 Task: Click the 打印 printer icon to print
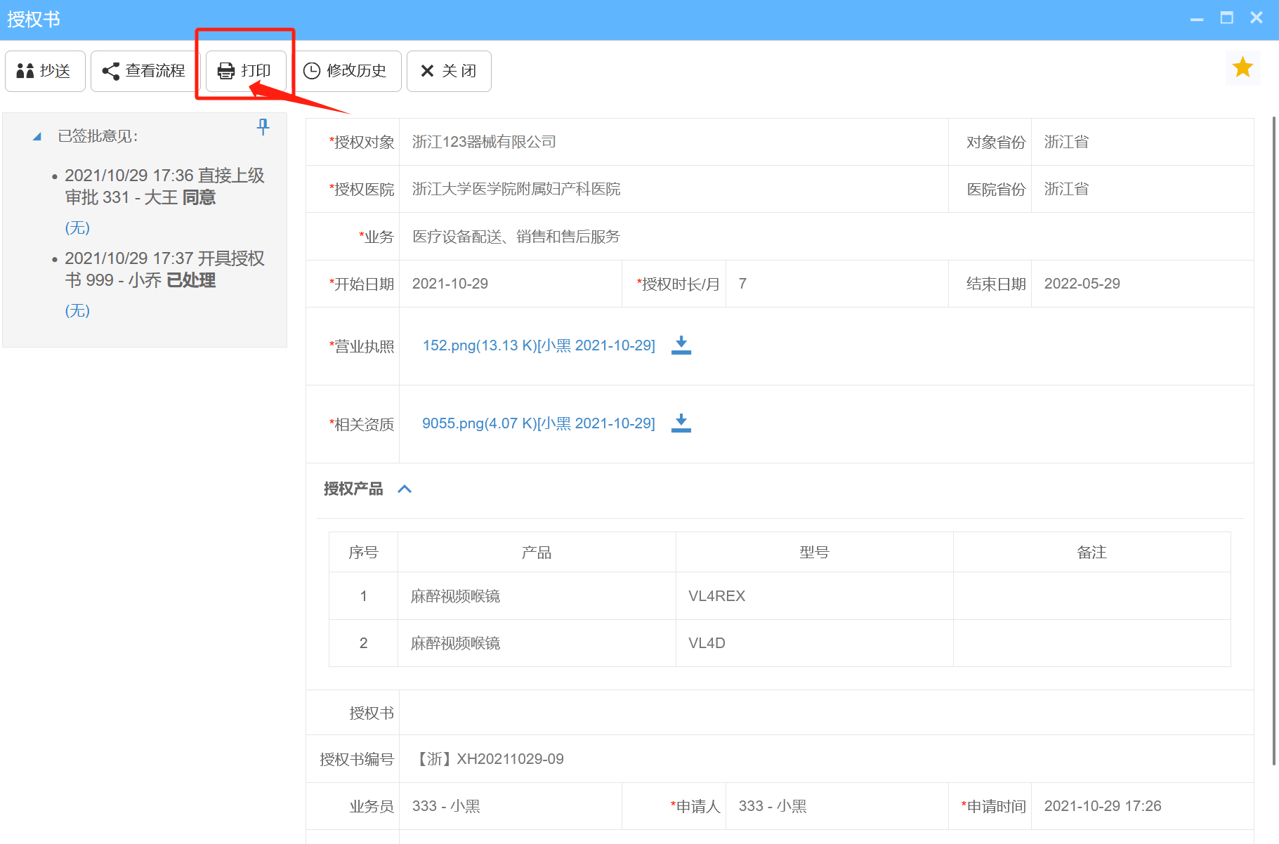coord(225,70)
